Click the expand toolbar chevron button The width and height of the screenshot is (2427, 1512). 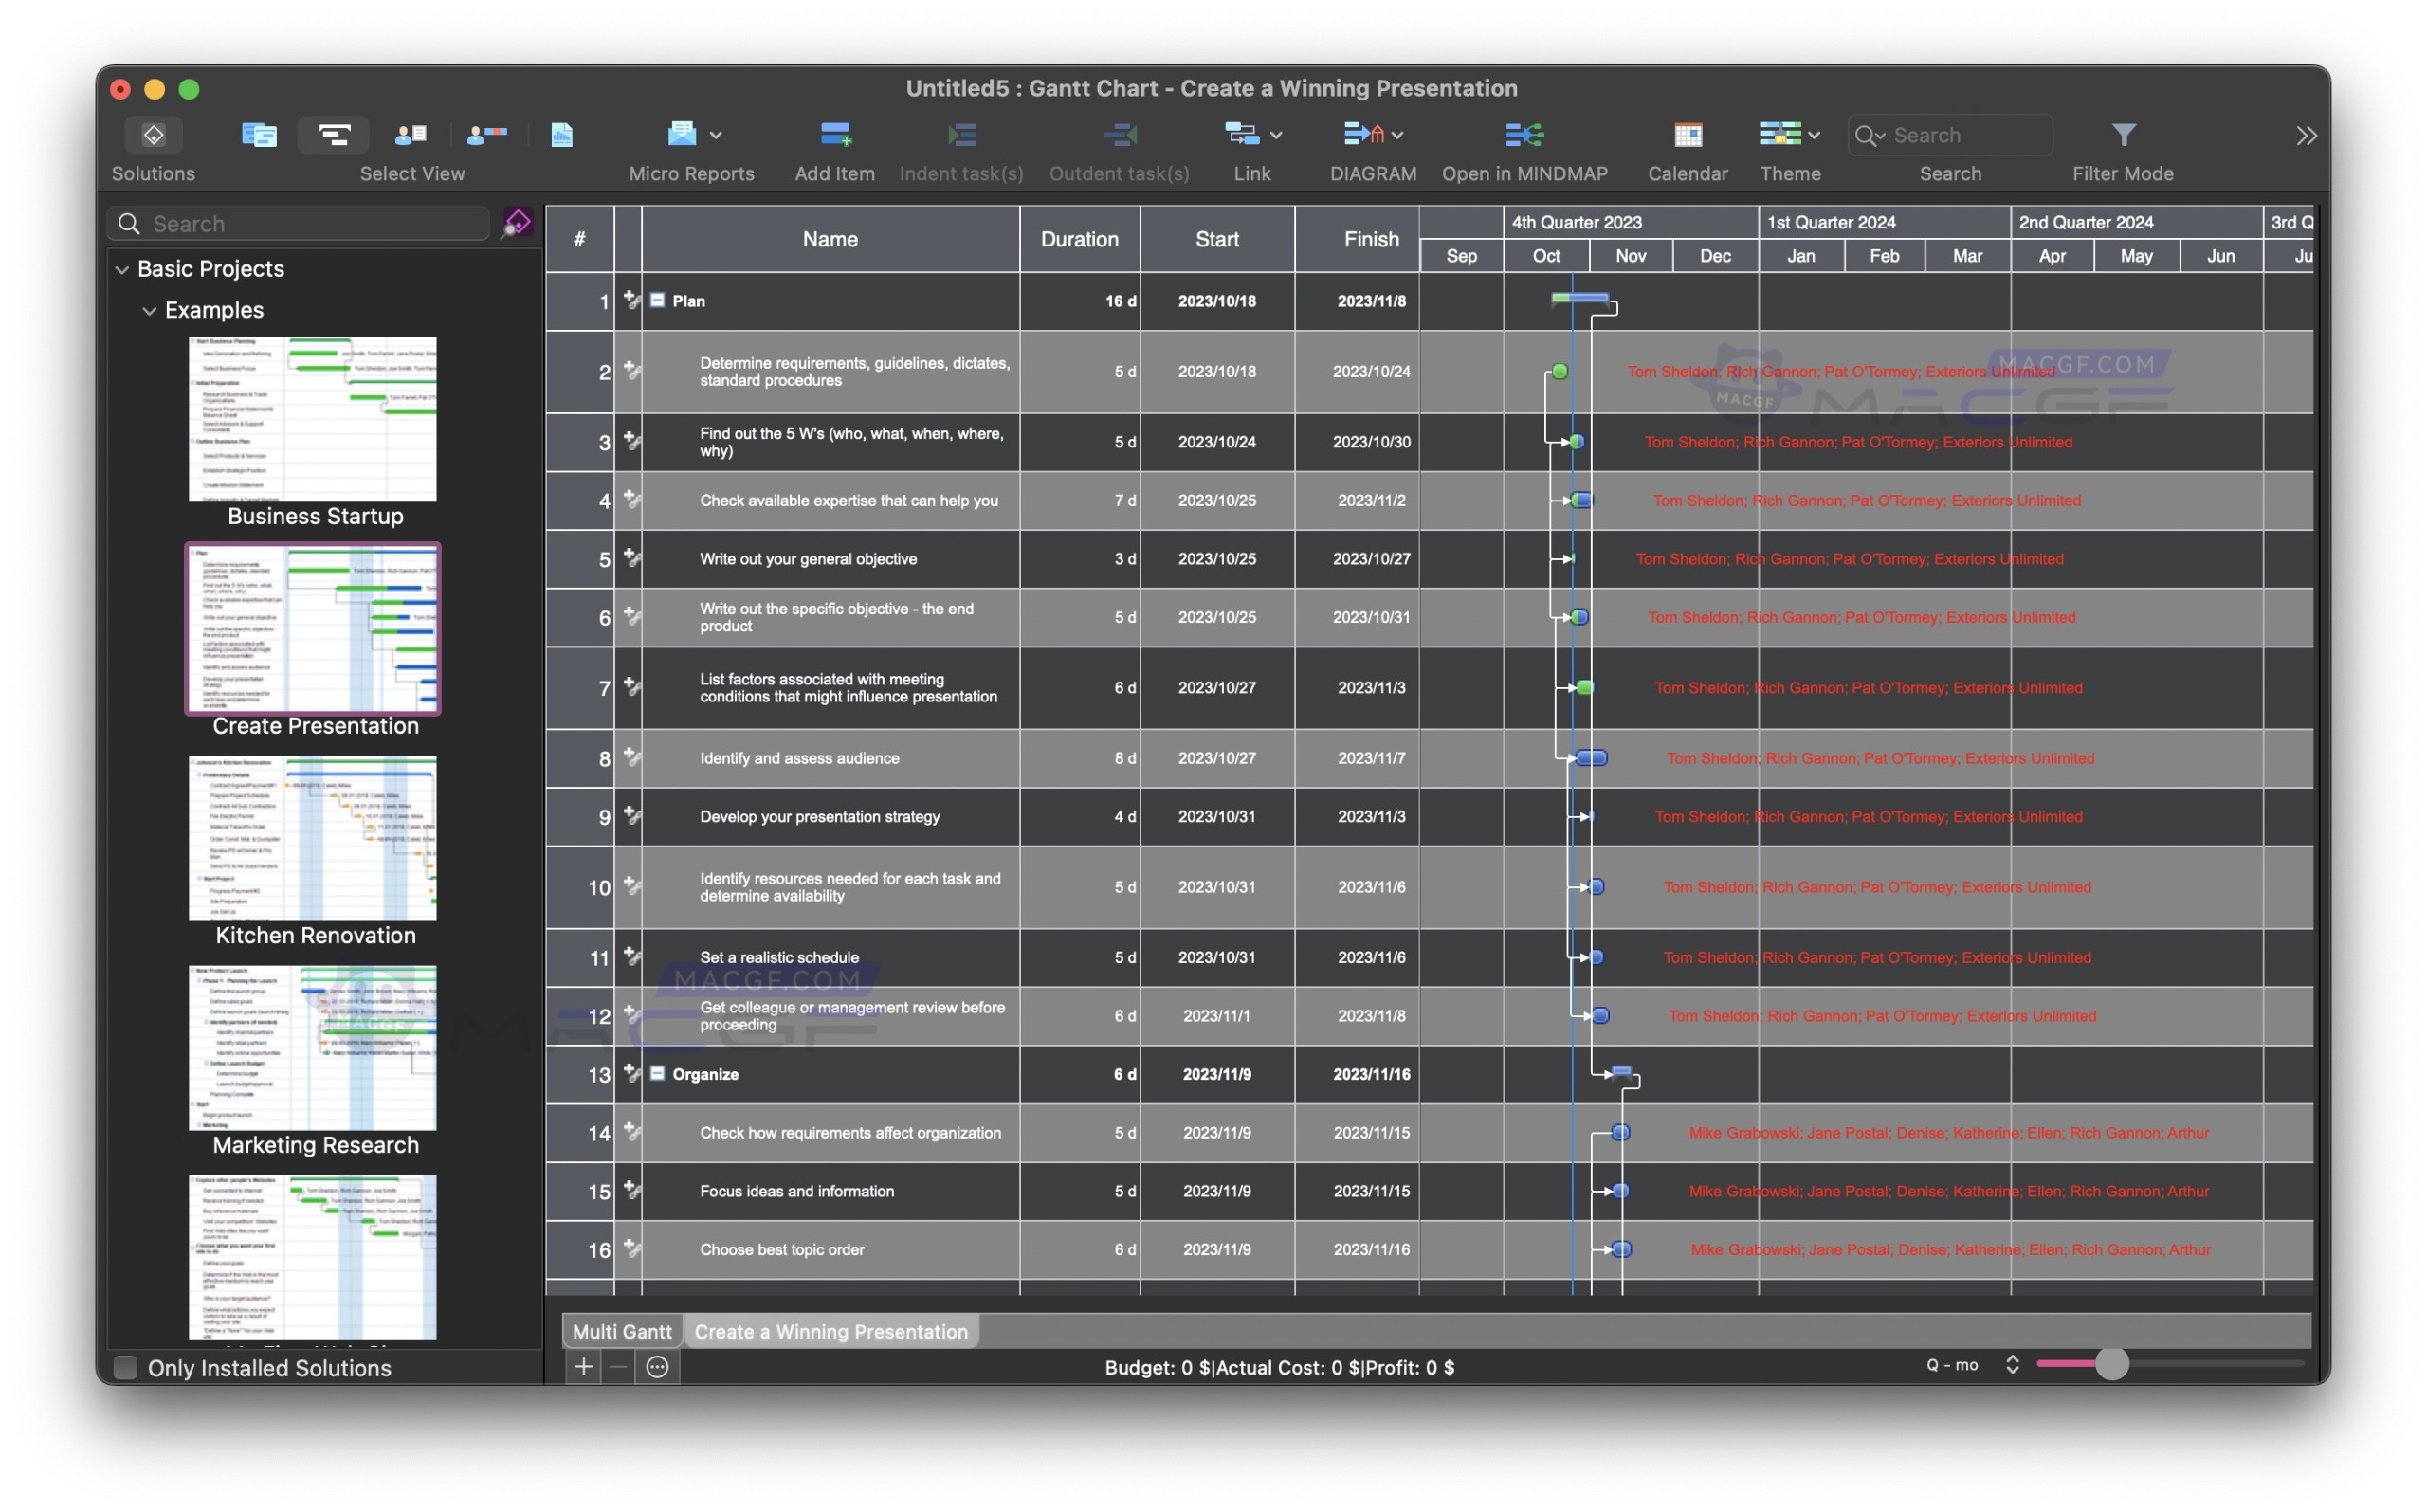click(x=2306, y=135)
